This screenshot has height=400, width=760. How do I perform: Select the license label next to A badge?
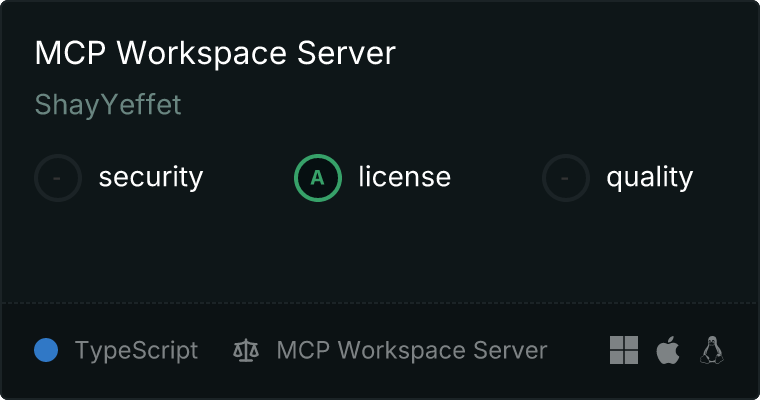click(404, 178)
